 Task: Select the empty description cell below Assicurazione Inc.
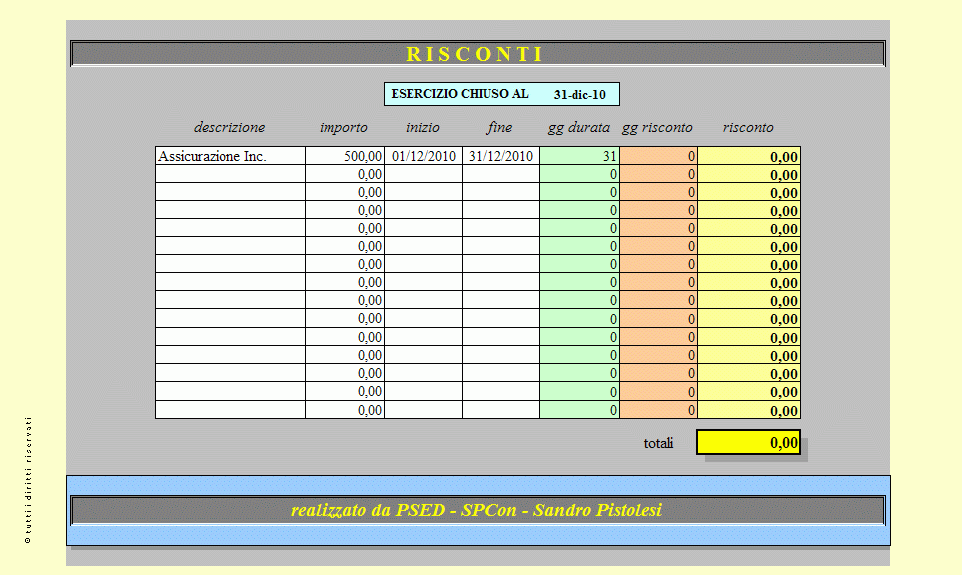point(230,174)
